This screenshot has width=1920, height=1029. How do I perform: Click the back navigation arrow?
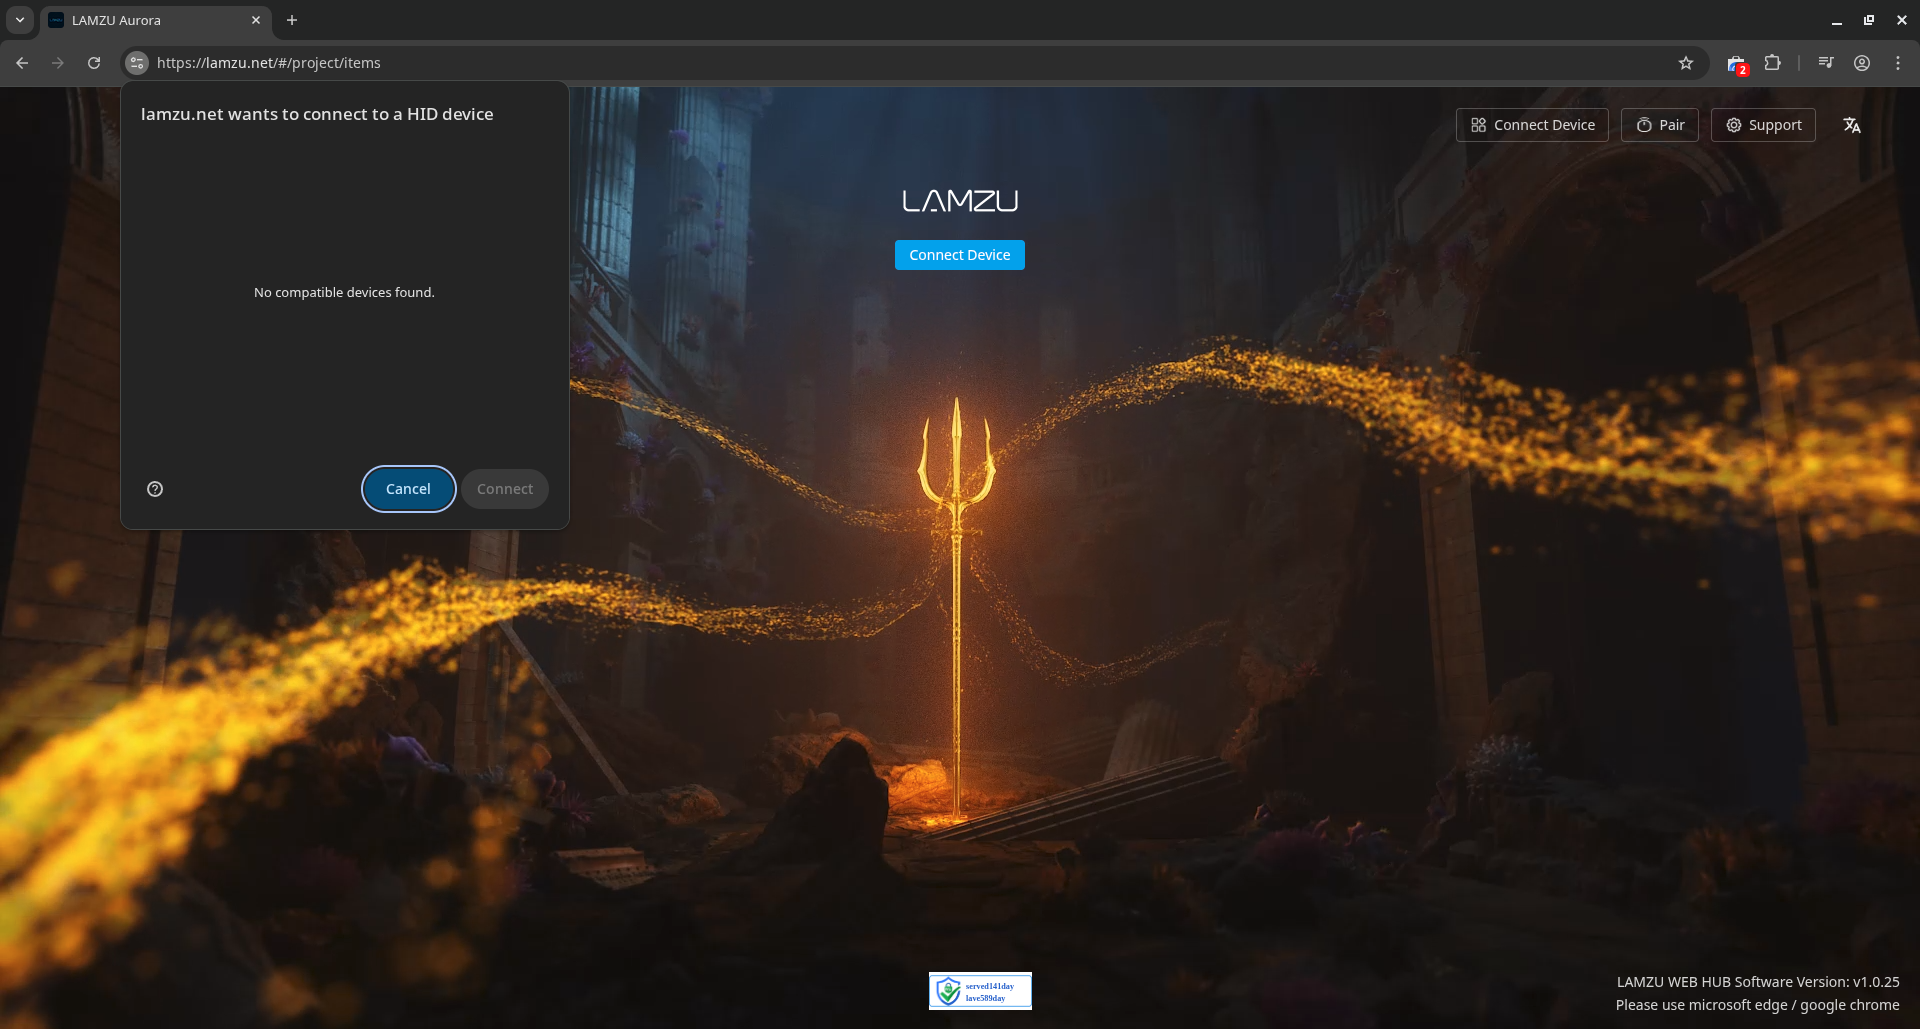[x=21, y=62]
